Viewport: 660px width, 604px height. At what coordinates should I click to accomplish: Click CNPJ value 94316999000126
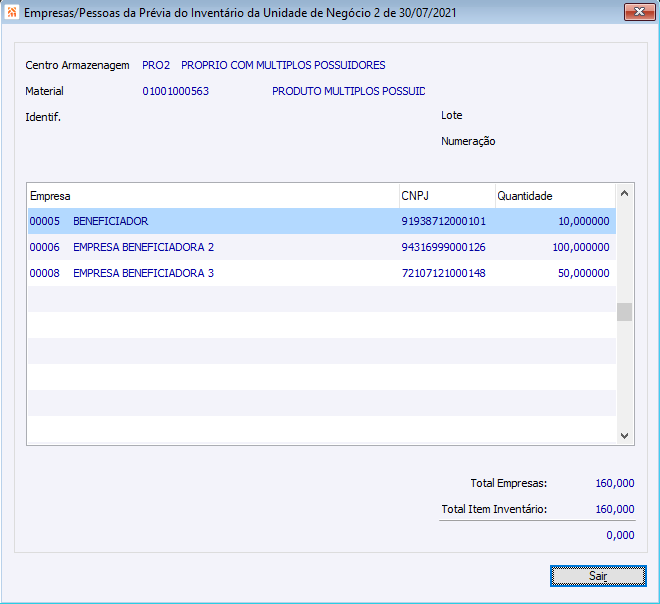tap(444, 247)
